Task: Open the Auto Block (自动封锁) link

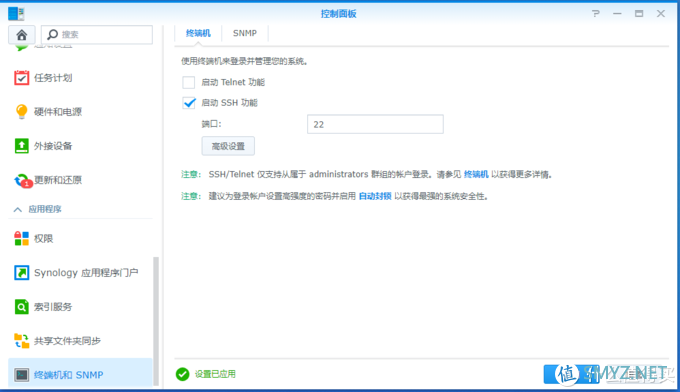Action: (375, 196)
